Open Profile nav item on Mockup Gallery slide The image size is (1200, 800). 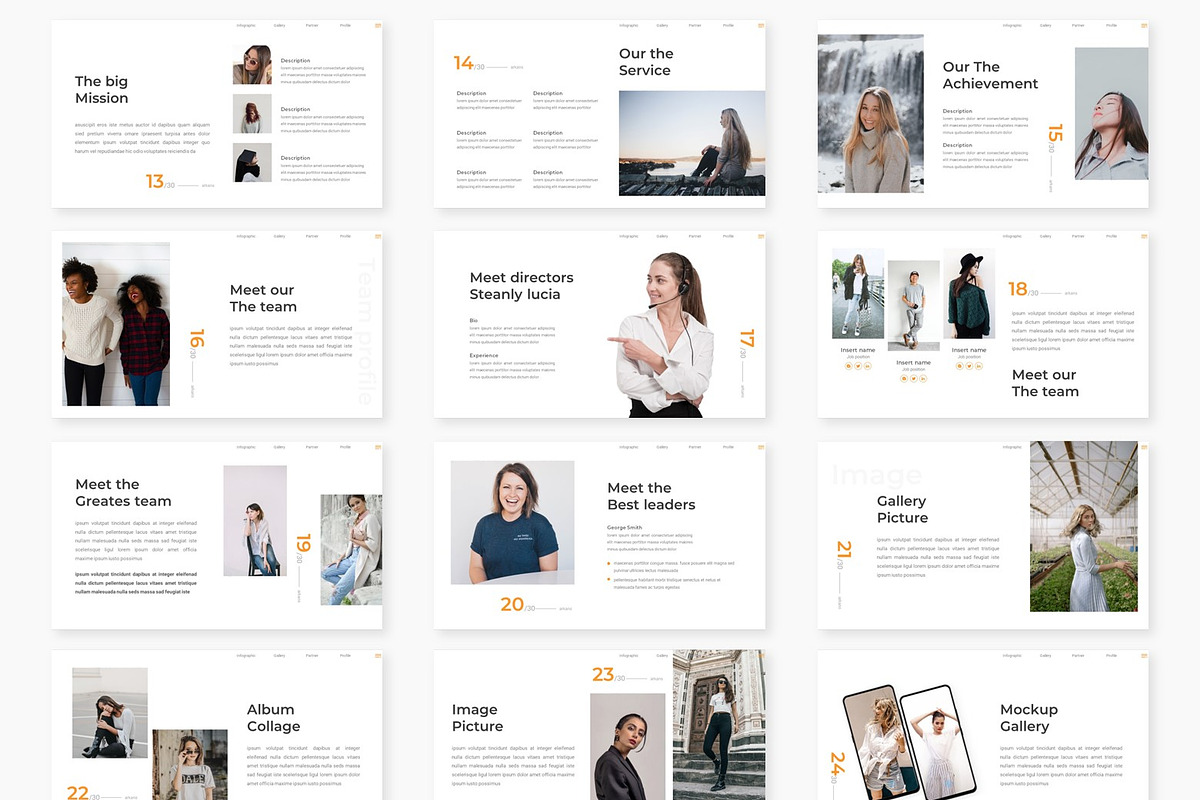[x=1111, y=657]
